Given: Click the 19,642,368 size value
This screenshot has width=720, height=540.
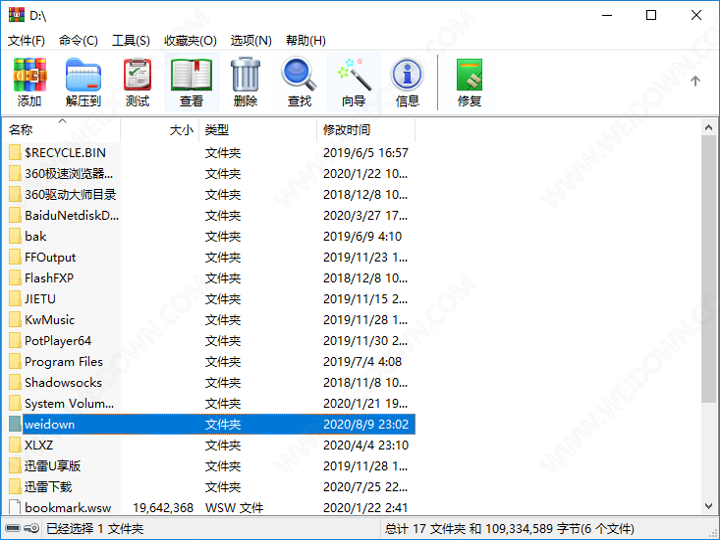Looking at the screenshot, I should pyautogui.click(x=163, y=507).
